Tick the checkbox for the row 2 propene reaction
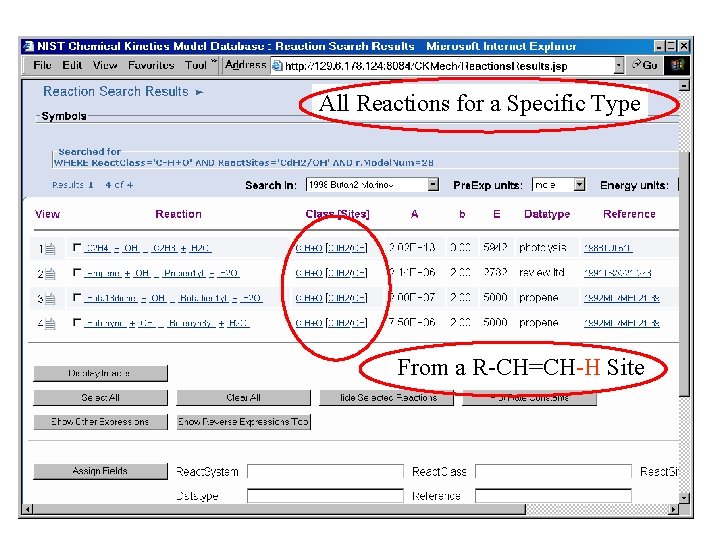 pyautogui.click(x=77, y=272)
